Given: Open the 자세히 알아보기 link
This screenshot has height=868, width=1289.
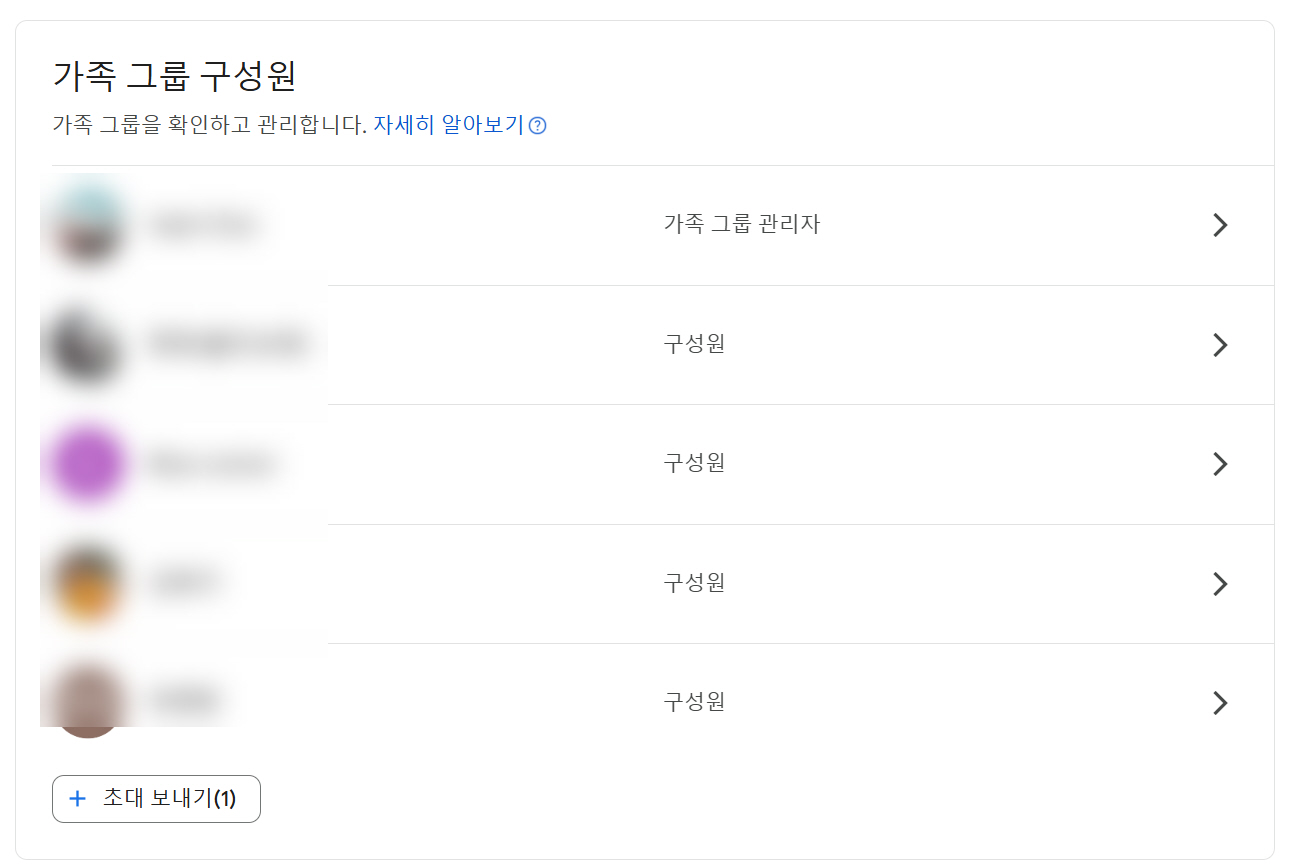Looking at the screenshot, I should 449,126.
